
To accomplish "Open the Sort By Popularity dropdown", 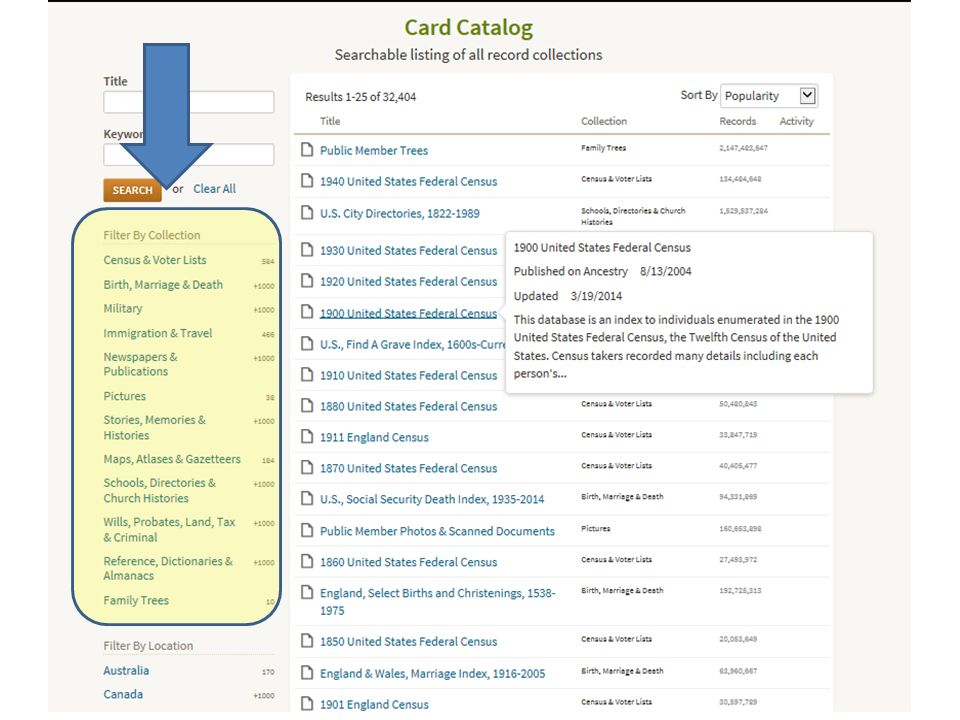I will 769,96.
